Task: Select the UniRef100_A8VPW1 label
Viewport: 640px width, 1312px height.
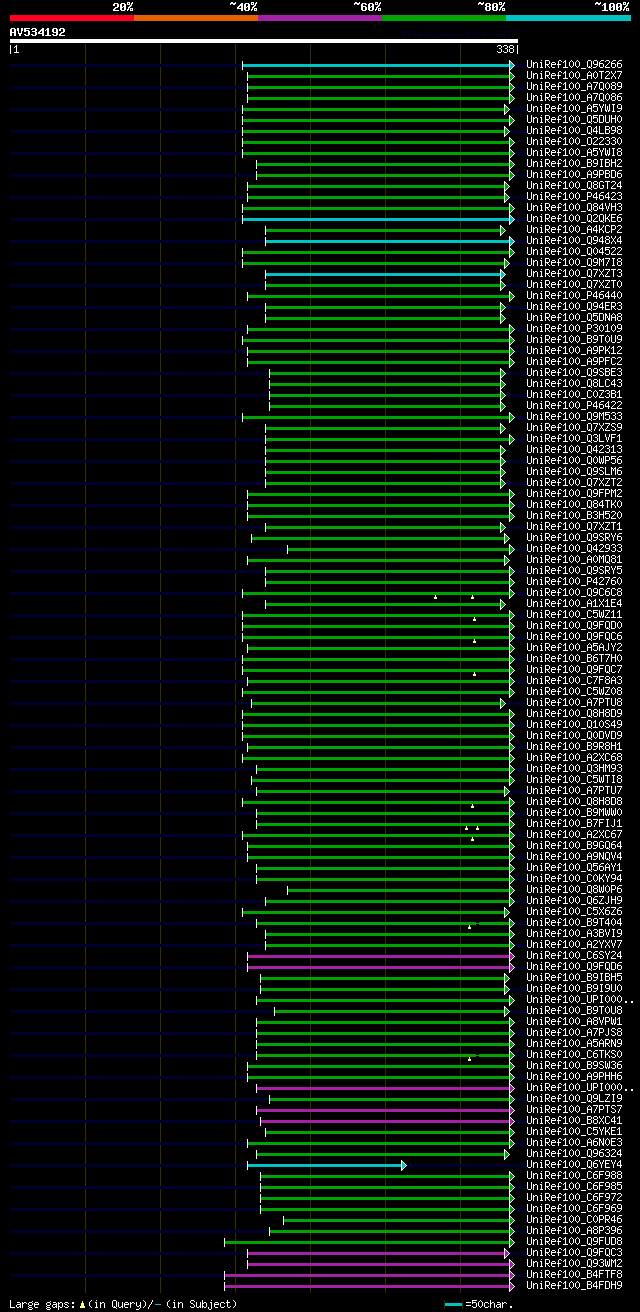Action: tap(574, 1022)
